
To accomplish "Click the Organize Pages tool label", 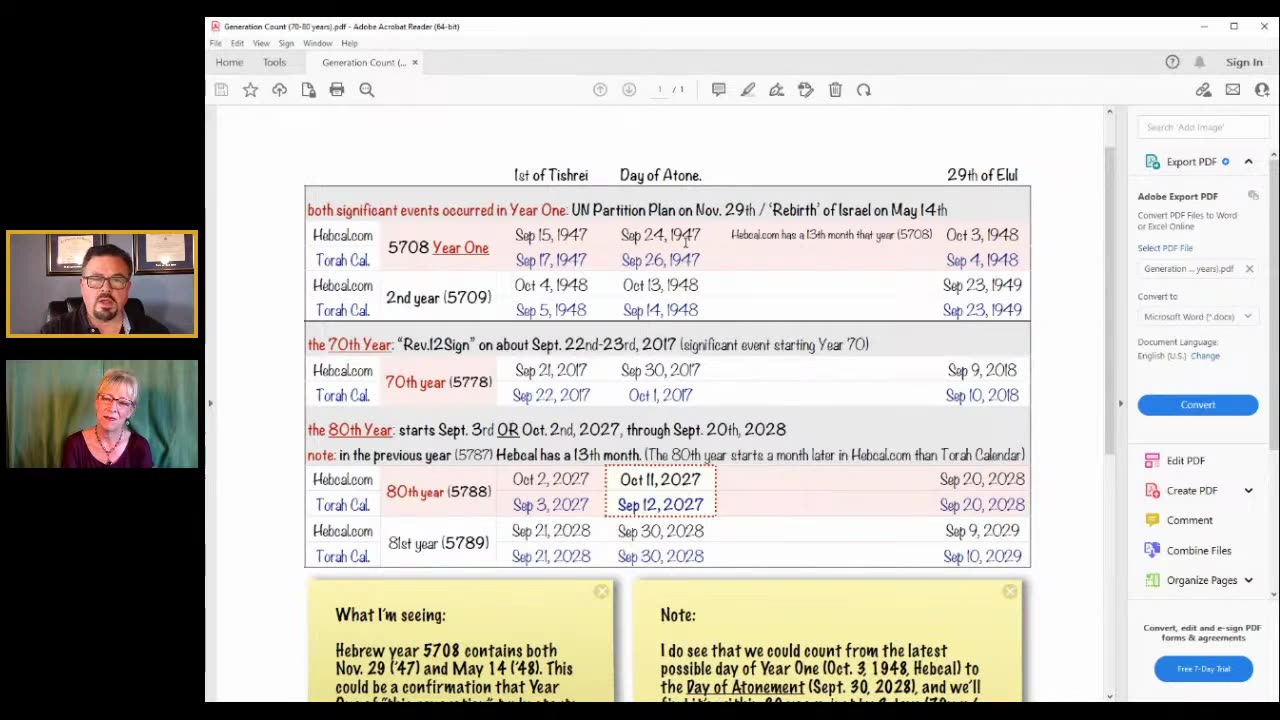I will (x=1201, y=580).
